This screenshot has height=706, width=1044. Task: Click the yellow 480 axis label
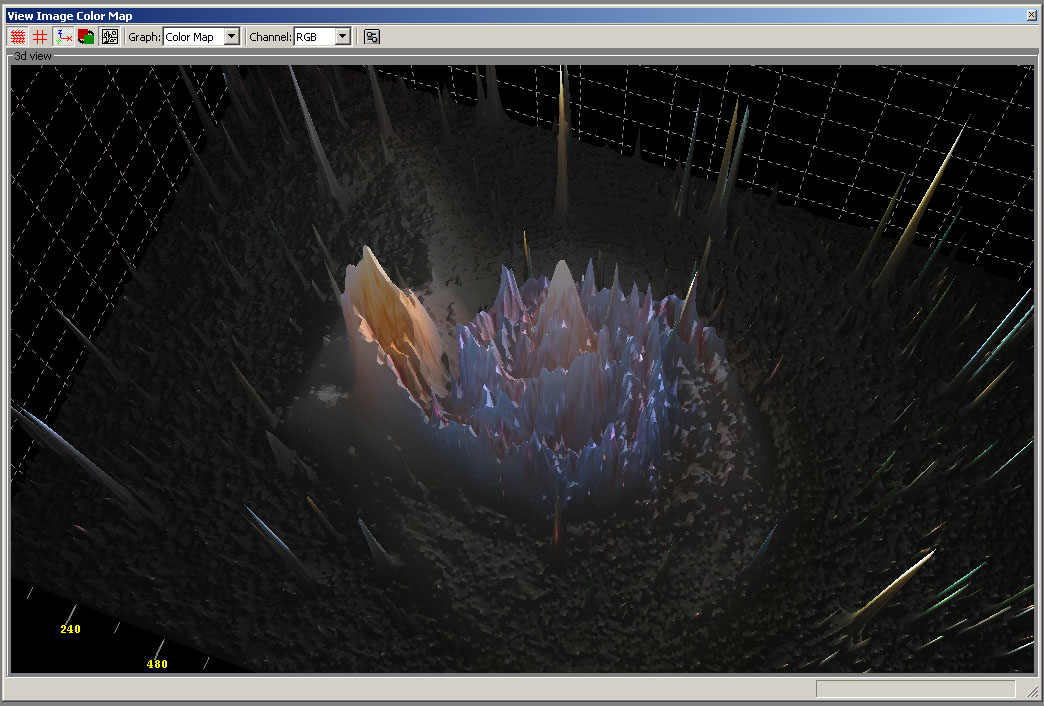[x=157, y=664]
